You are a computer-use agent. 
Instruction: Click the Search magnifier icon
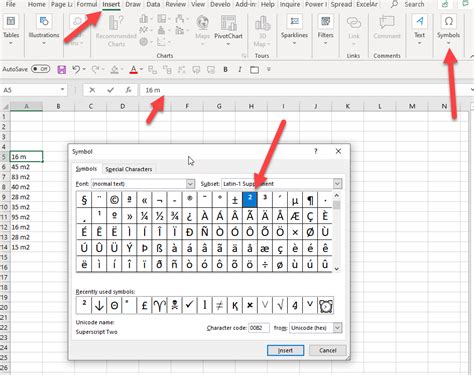[x=394, y=4]
